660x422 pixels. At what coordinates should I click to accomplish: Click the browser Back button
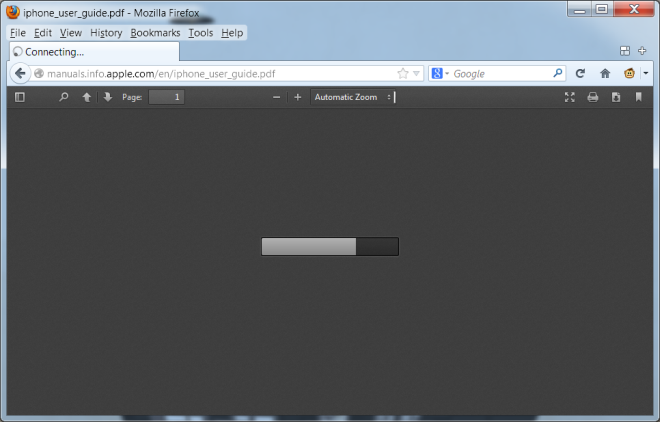[20, 74]
